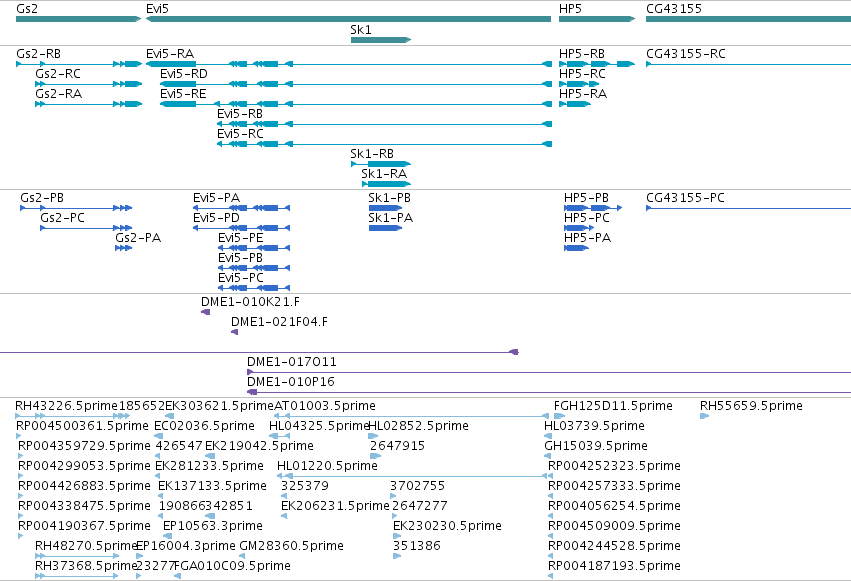851x581 pixels.
Task: Select the HP5 gene label
Action: 570,9
